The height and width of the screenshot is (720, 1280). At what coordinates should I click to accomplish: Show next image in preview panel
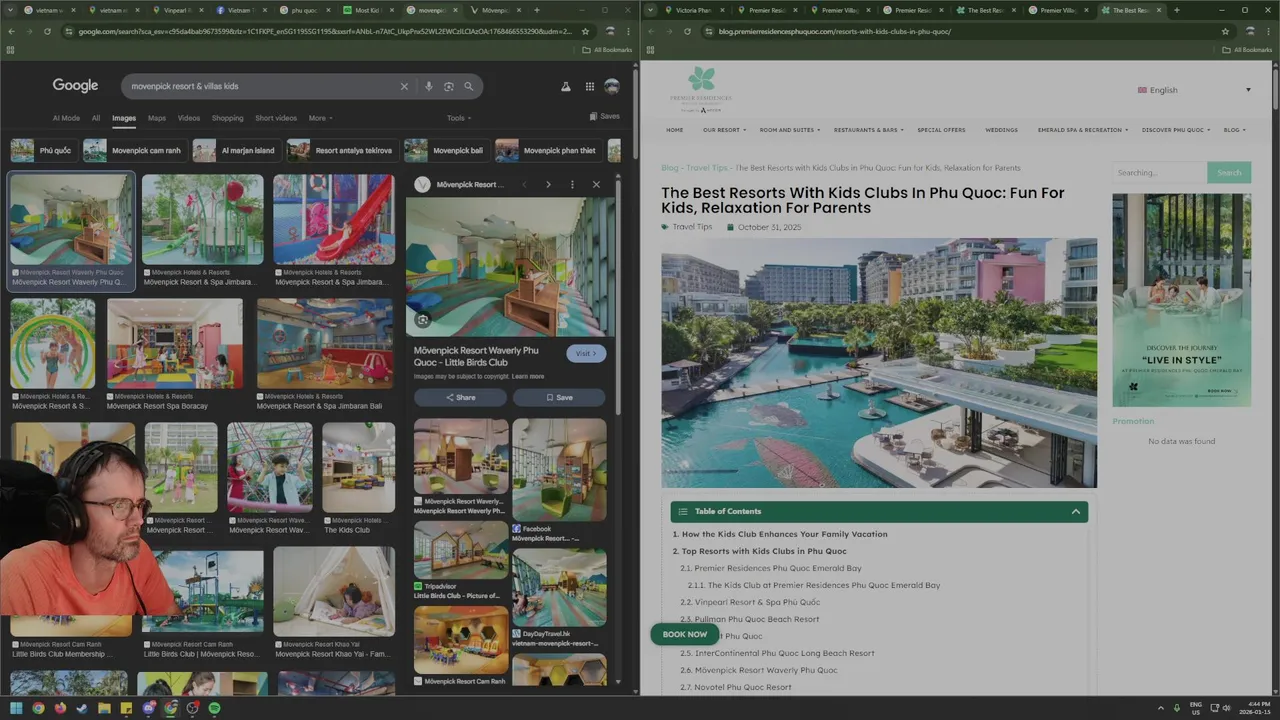pos(548,184)
